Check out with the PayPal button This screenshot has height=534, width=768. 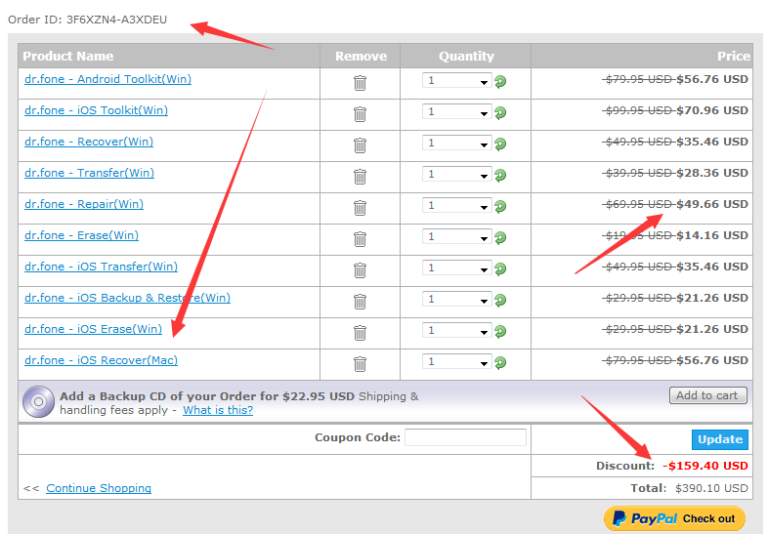(x=674, y=518)
